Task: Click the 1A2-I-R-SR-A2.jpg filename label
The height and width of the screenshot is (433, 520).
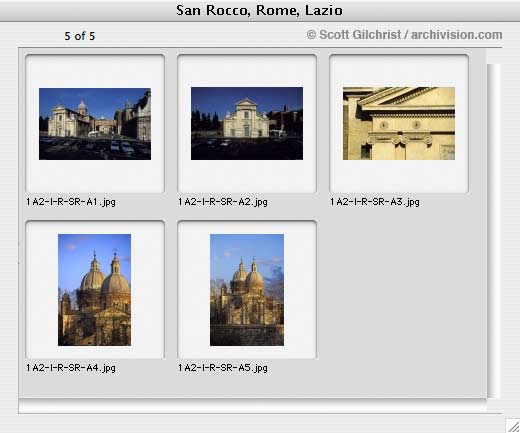Action: pos(223,202)
